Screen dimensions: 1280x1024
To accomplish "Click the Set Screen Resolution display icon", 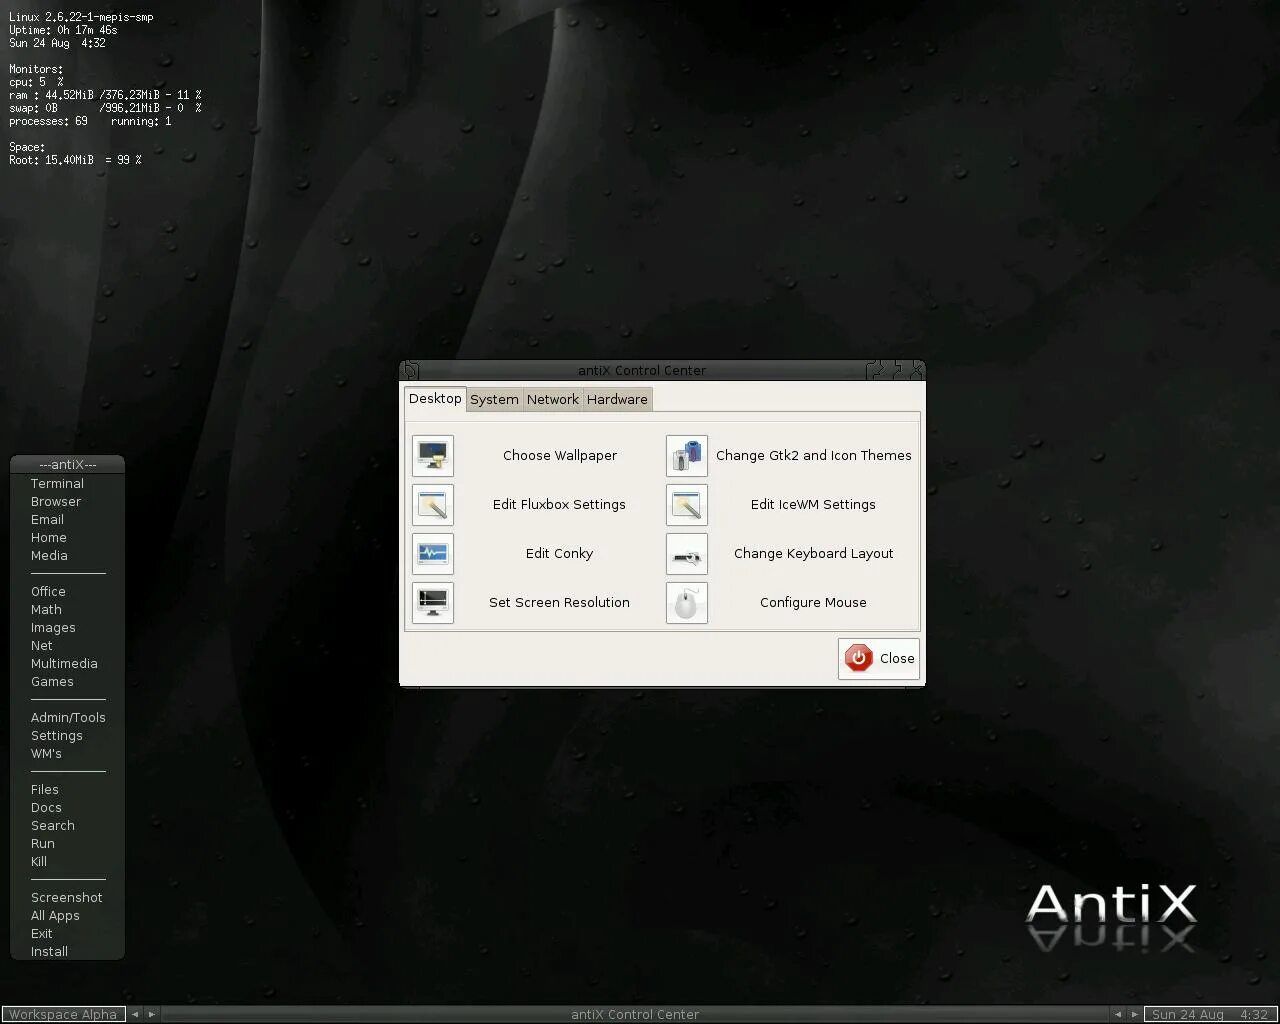I will tap(433, 603).
